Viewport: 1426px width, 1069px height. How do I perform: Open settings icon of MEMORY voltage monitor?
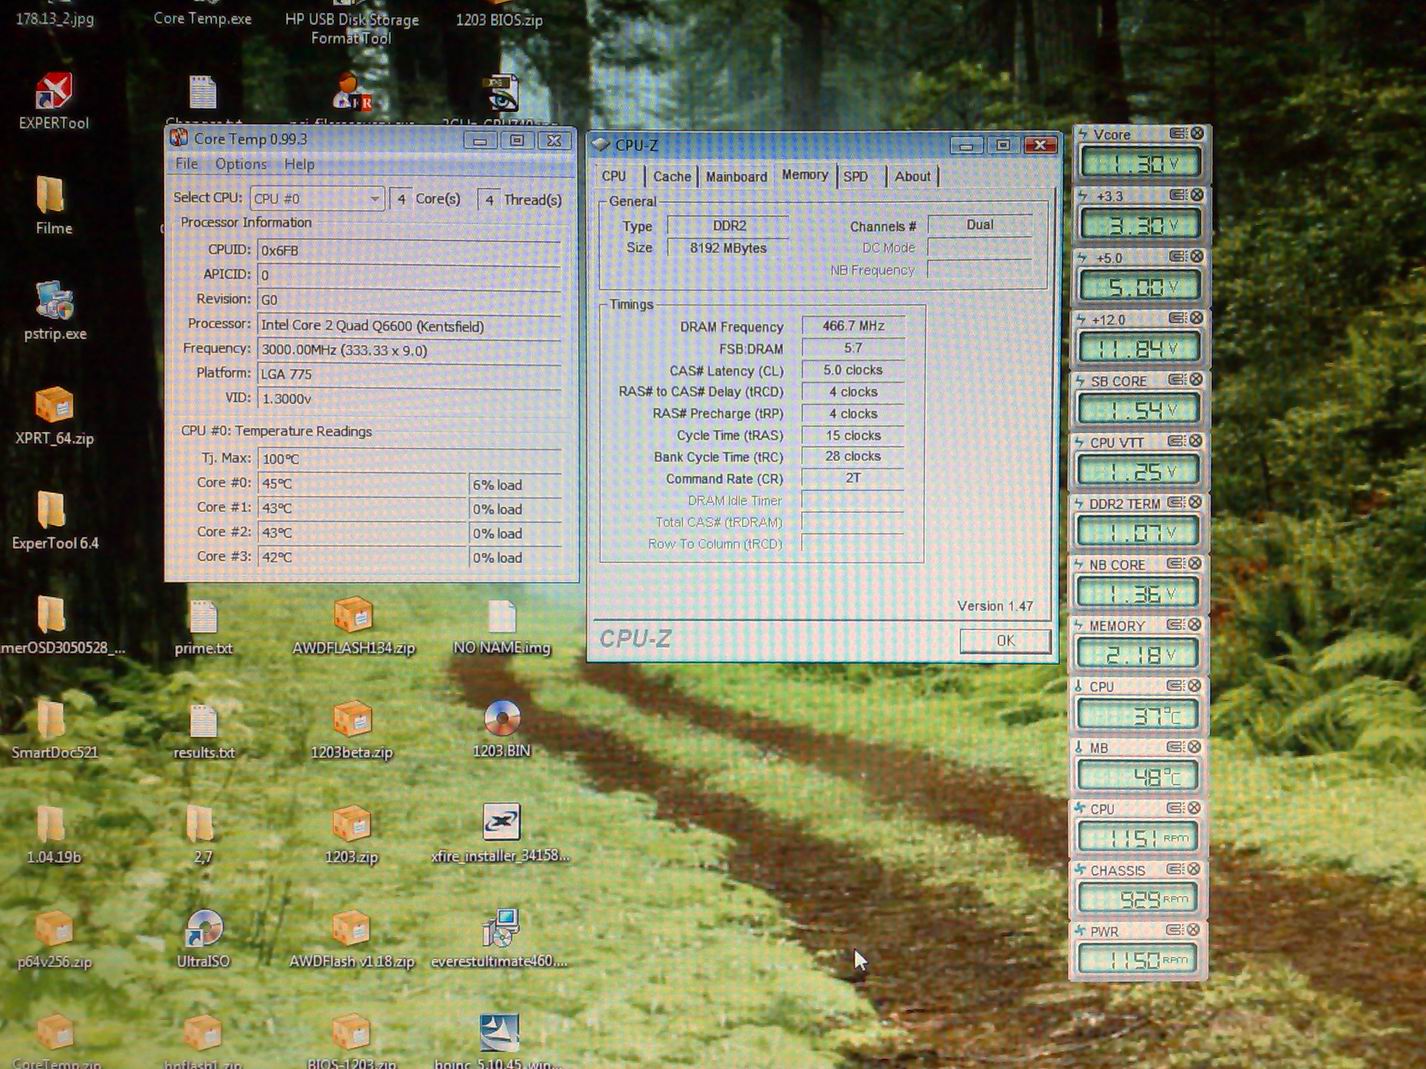[1177, 624]
